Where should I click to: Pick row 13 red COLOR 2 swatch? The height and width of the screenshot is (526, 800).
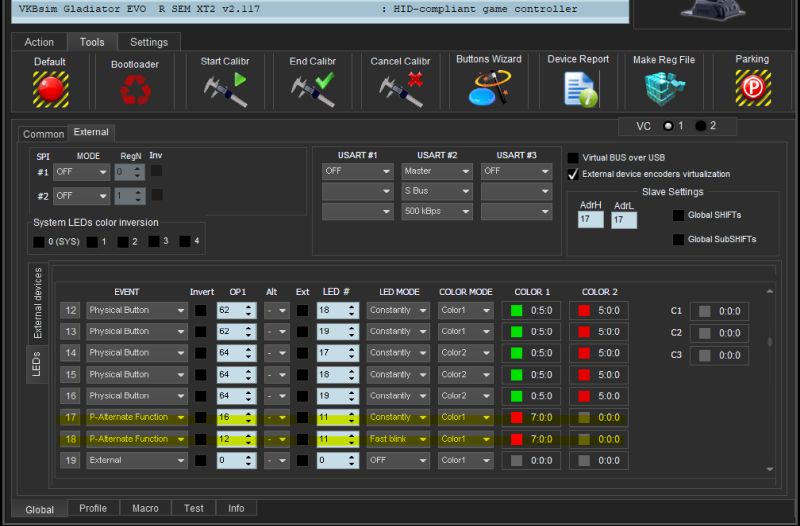pyautogui.click(x=584, y=332)
